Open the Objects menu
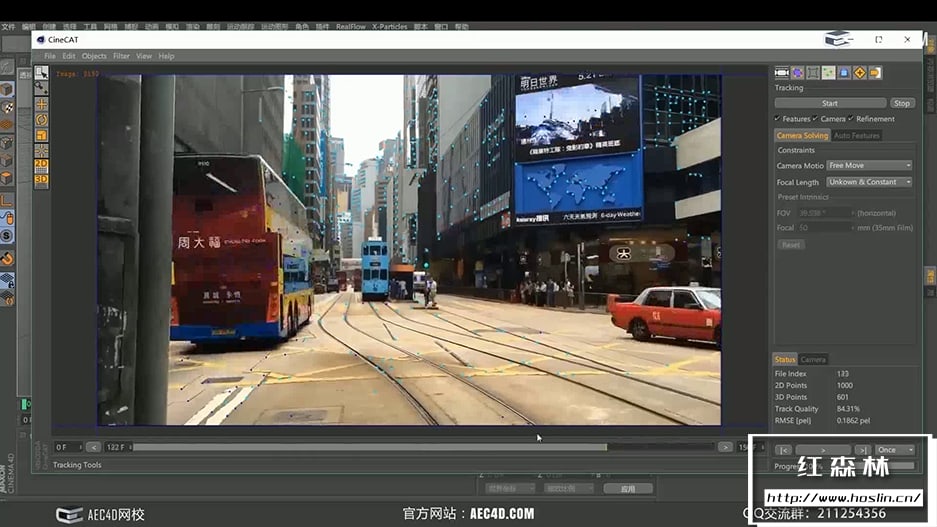This screenshot has width=937, height=527. [x=94, y=56]
